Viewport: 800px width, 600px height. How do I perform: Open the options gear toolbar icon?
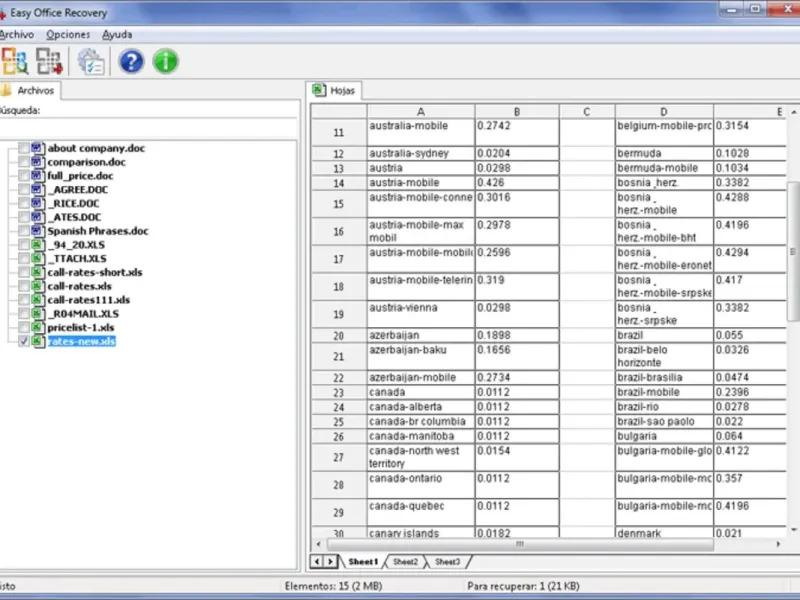click(91, 62)
